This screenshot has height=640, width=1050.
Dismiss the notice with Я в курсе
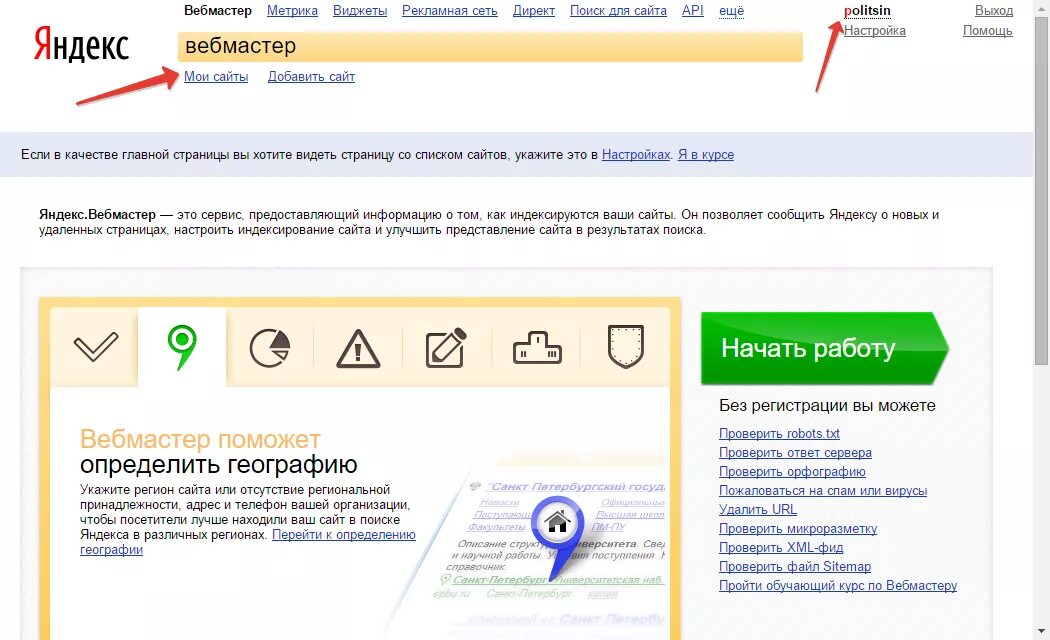coord(706,155)
